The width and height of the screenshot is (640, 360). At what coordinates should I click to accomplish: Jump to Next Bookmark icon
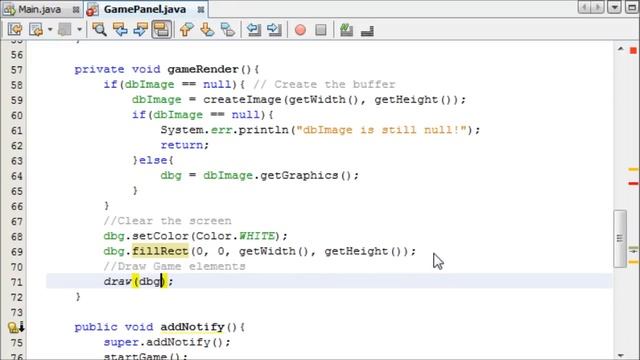click(x=207, y=29)
